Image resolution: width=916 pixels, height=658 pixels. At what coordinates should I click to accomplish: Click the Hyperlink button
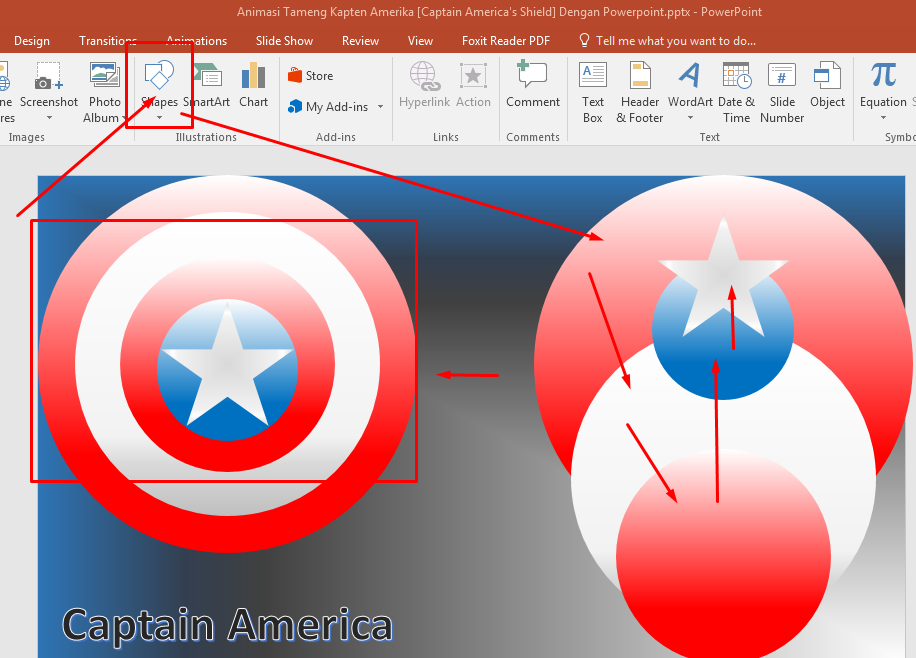click(424, 85)
